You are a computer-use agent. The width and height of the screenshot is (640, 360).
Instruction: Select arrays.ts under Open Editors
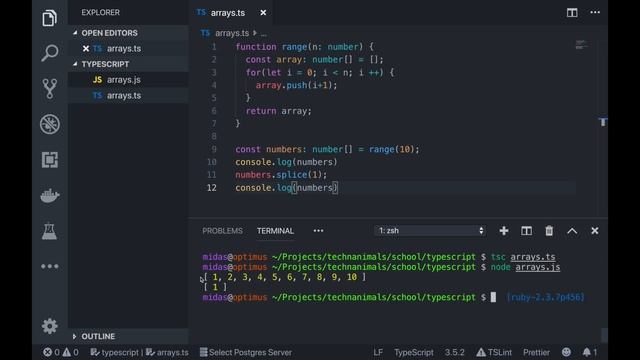pos(124,49)
